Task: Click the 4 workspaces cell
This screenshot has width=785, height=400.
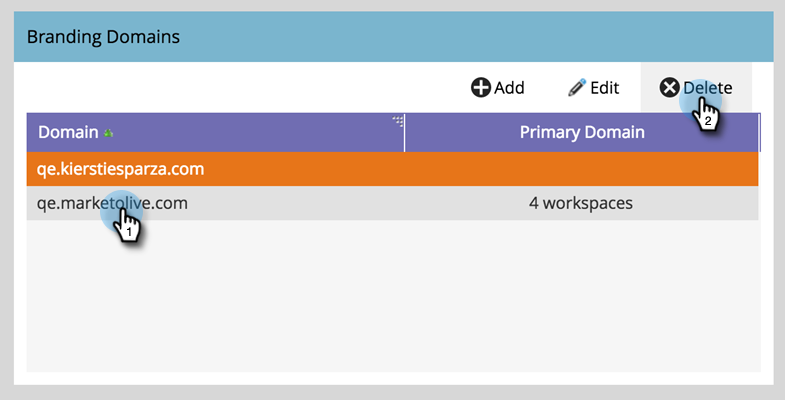Action: pyautogui.click(x=581, y=203)
